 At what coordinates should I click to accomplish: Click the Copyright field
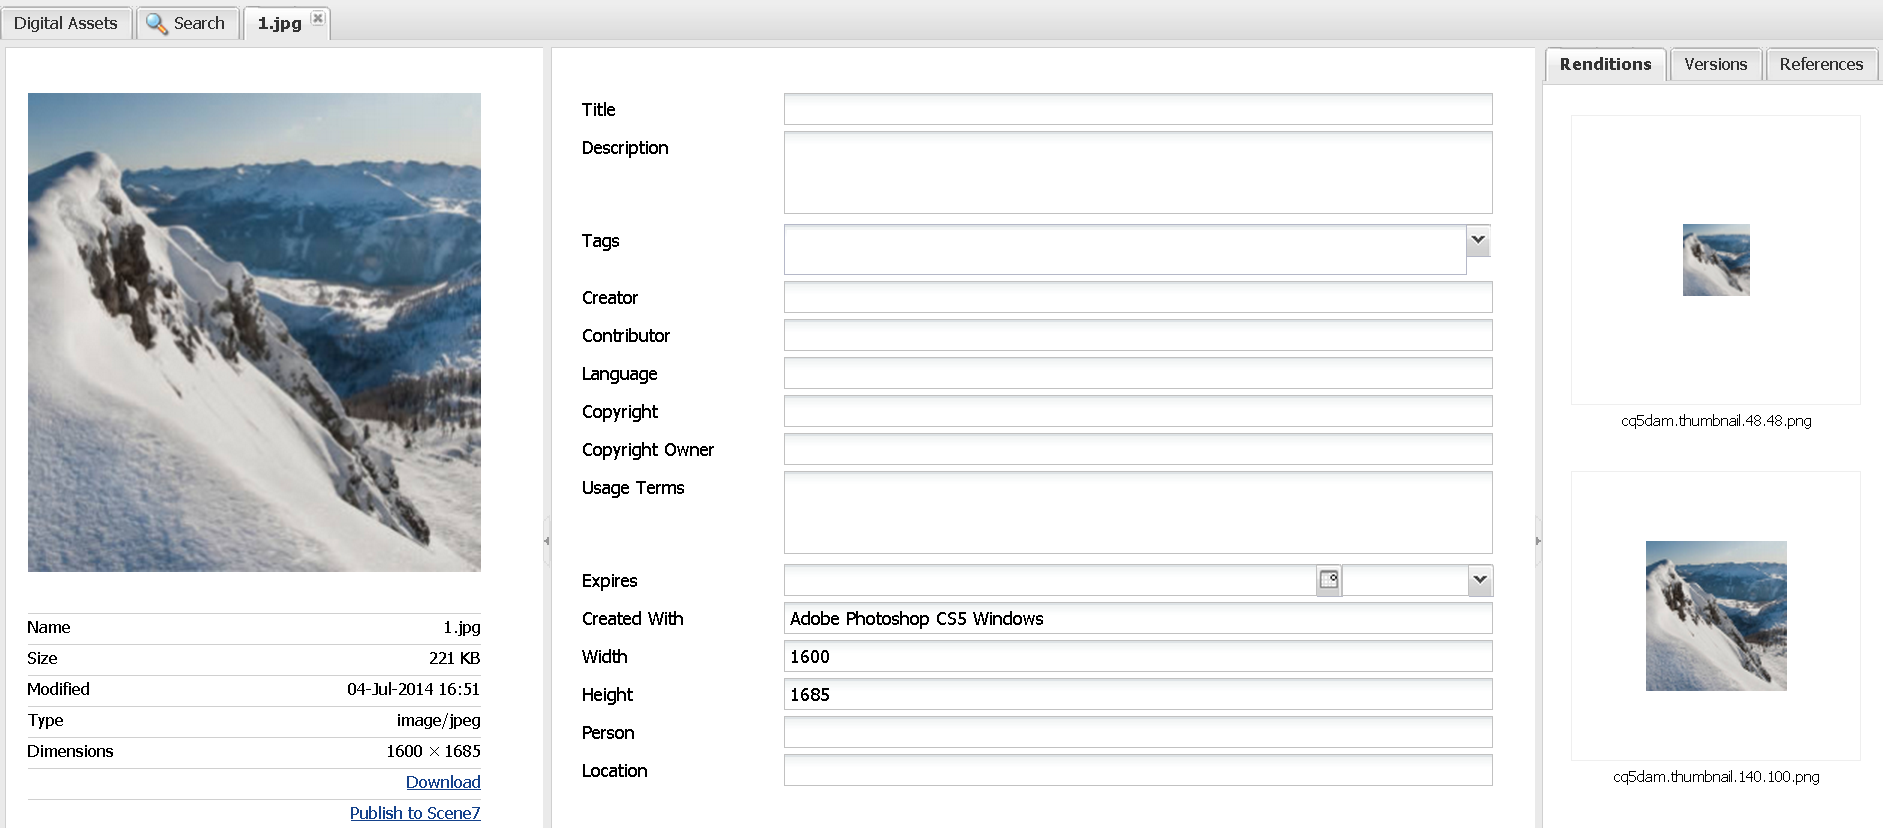(1138, 411)
